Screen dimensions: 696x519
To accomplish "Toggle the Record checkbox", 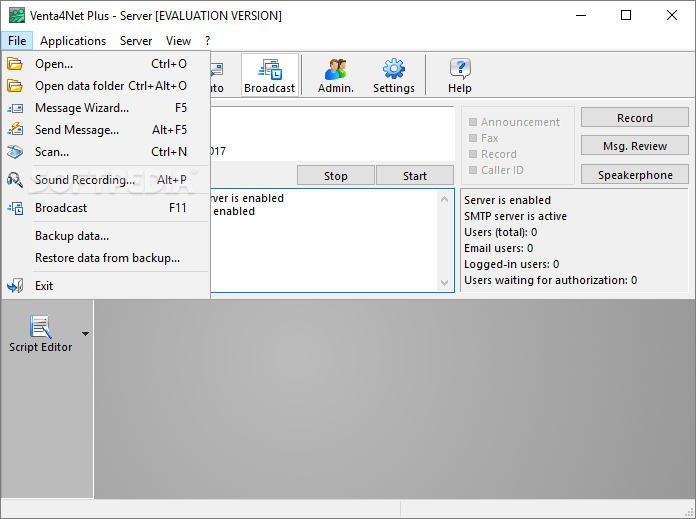I will (473, 154).
